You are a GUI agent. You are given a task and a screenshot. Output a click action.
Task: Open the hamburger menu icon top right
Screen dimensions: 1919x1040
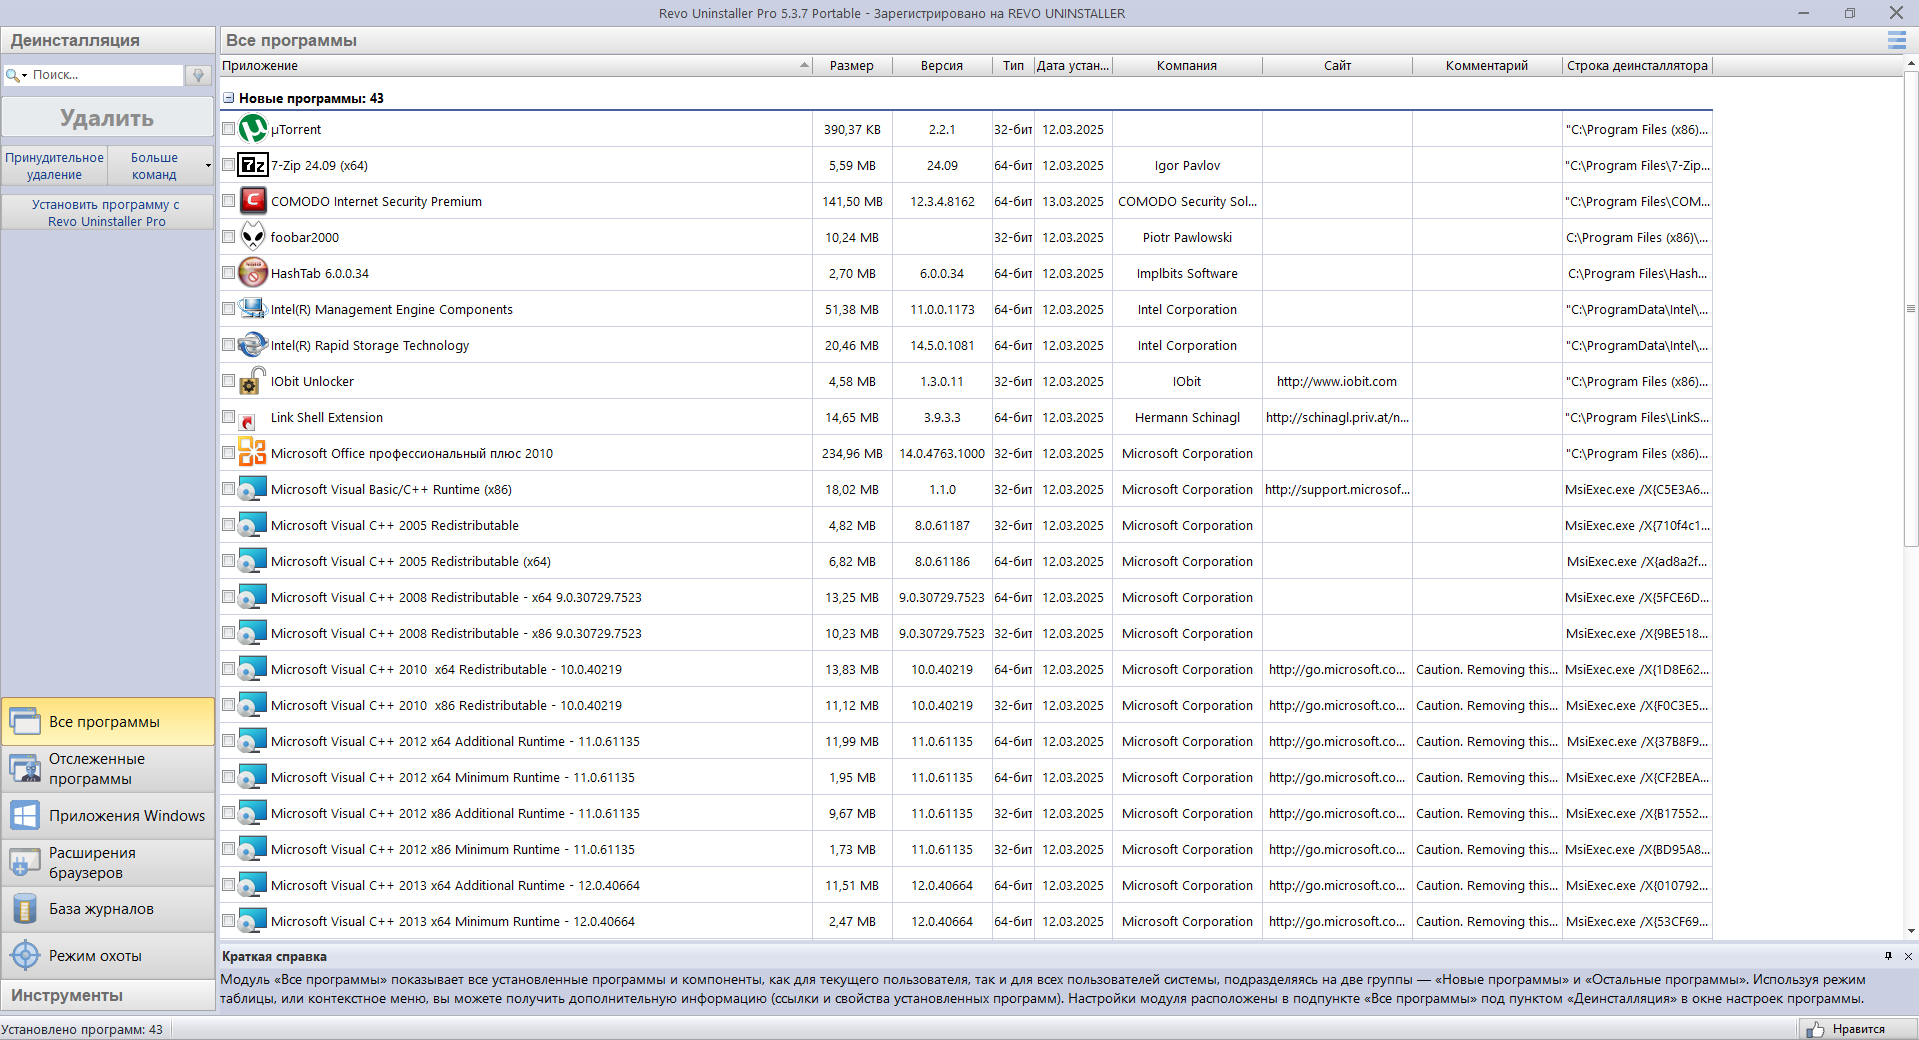(x=1896, y=40)
